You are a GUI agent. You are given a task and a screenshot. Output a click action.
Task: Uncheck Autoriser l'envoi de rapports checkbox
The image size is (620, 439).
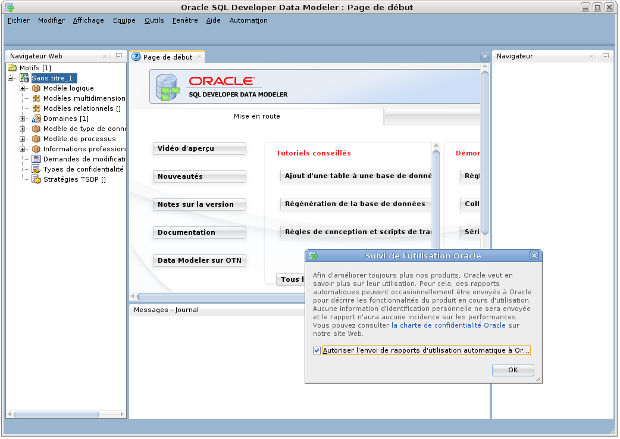click(x=317, y=350)
